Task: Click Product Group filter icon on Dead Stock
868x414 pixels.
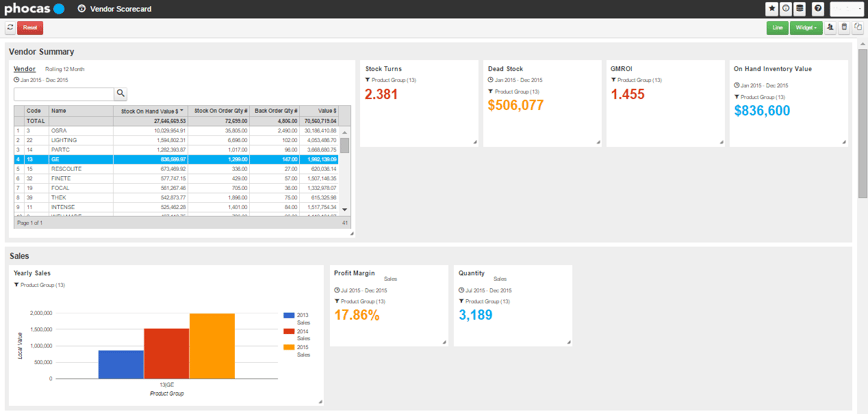Action: tap(490, 91)
